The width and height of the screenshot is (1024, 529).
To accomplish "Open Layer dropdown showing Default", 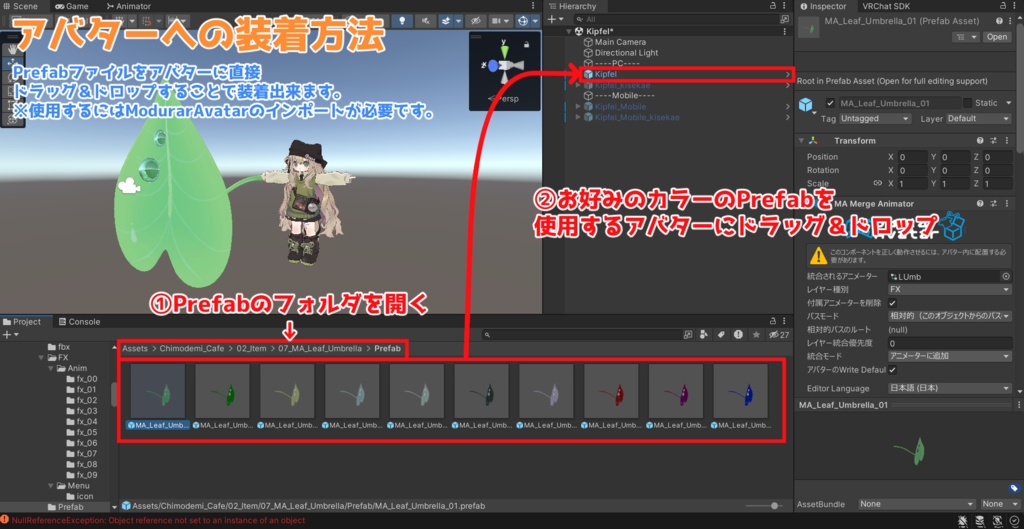I will (x=978, y=119).
